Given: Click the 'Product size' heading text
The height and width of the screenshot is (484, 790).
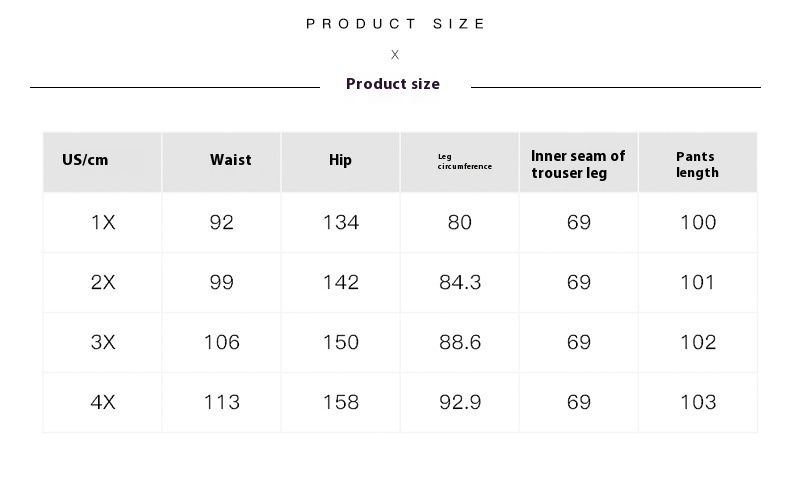Looking at the screenshot, I should 393,84.
